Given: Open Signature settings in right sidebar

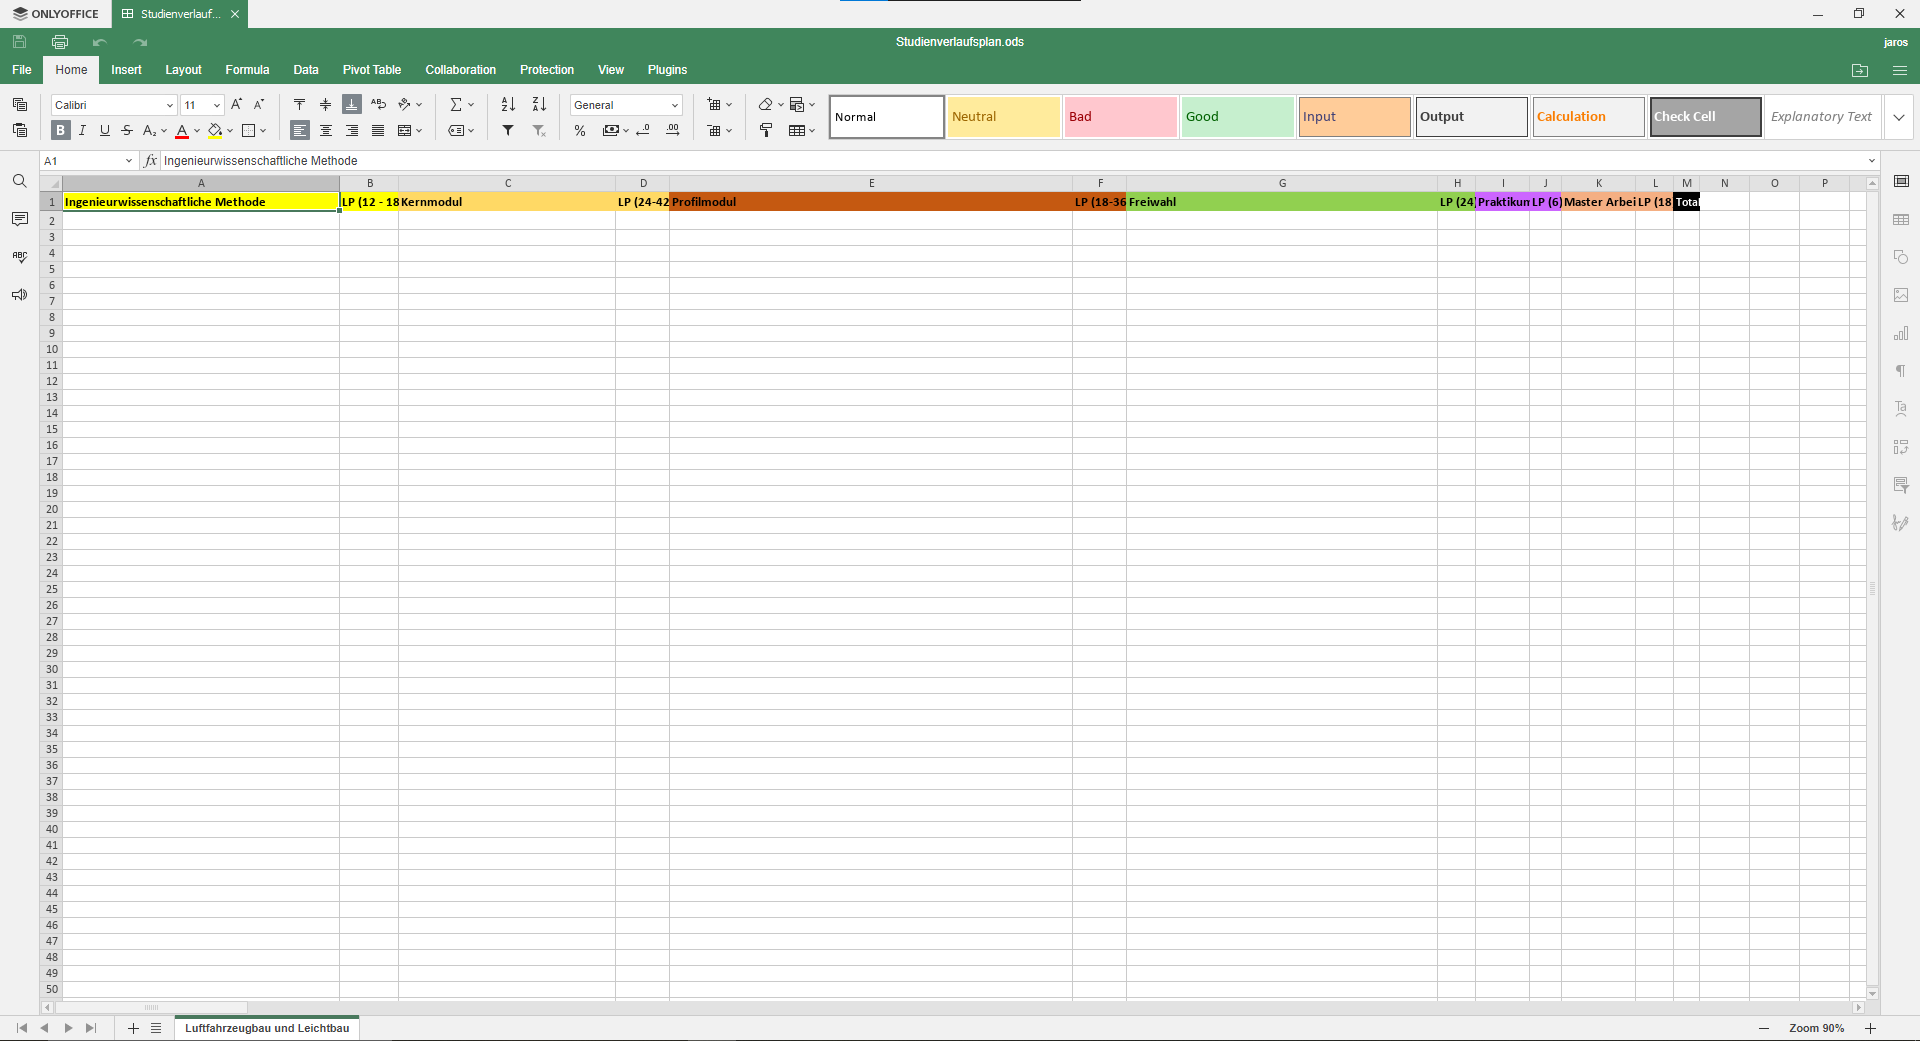Looking at the screenshot, I should point(1901,523).
